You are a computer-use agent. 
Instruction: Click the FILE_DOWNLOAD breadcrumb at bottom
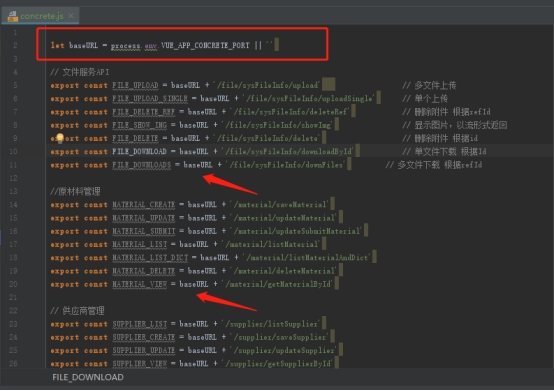88,377
